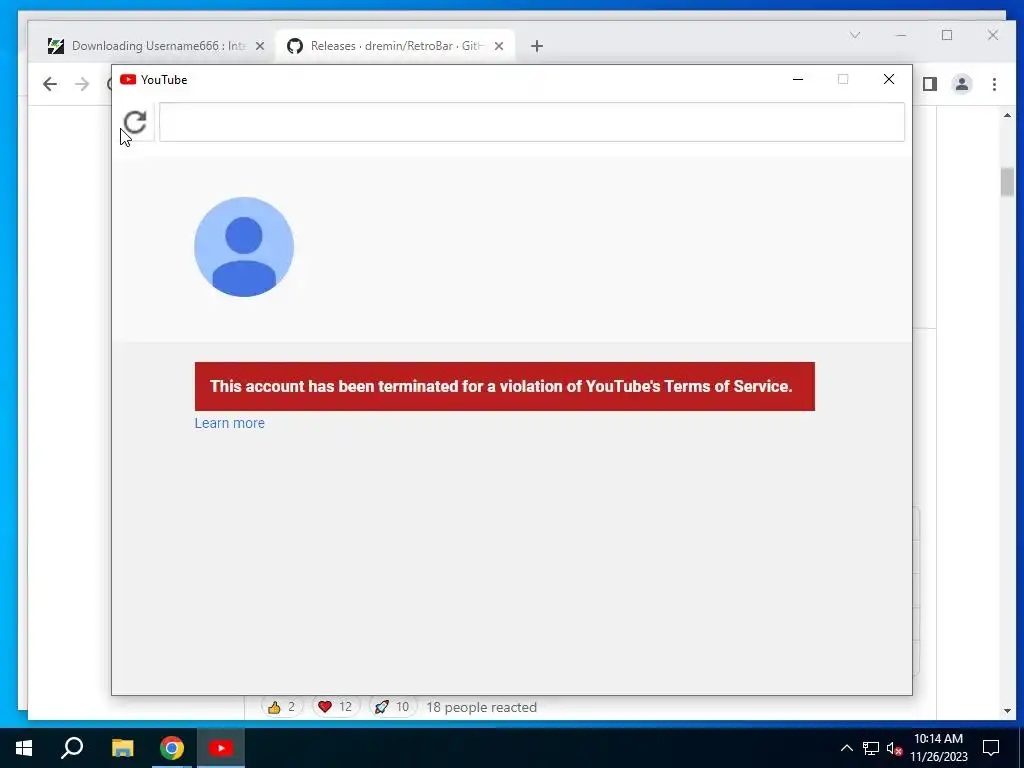Click the Chrome page scrollbar thumb
This screenshot has height=768, width=1024.
pyautogui.click(x=1007, y=182)
